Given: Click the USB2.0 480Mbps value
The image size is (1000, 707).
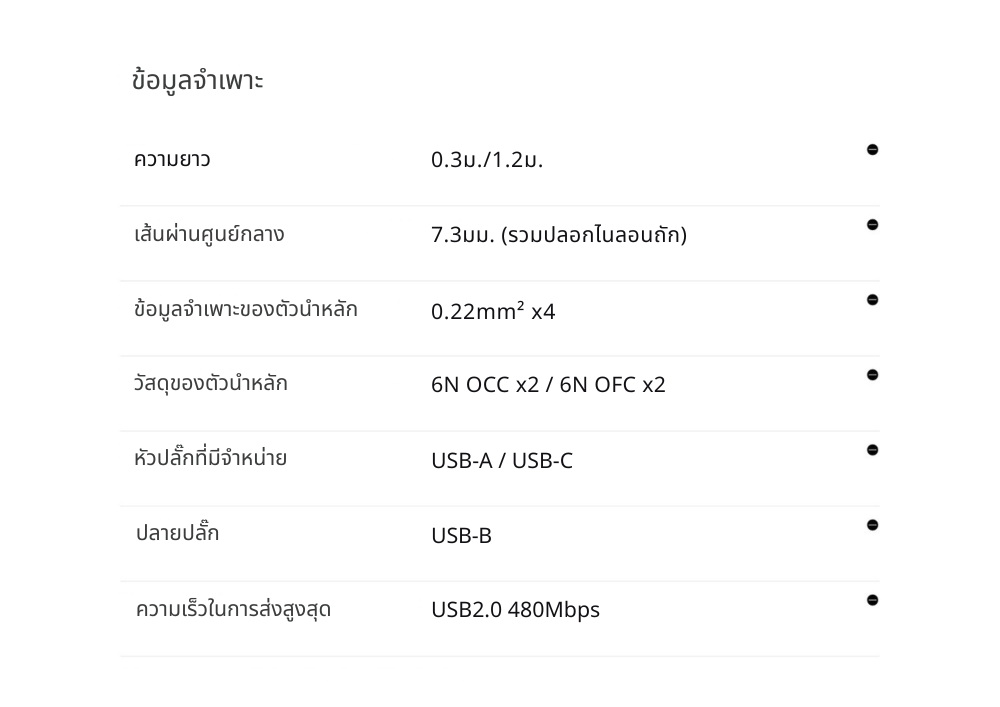Looking at the screenshot, I should 515,610.
